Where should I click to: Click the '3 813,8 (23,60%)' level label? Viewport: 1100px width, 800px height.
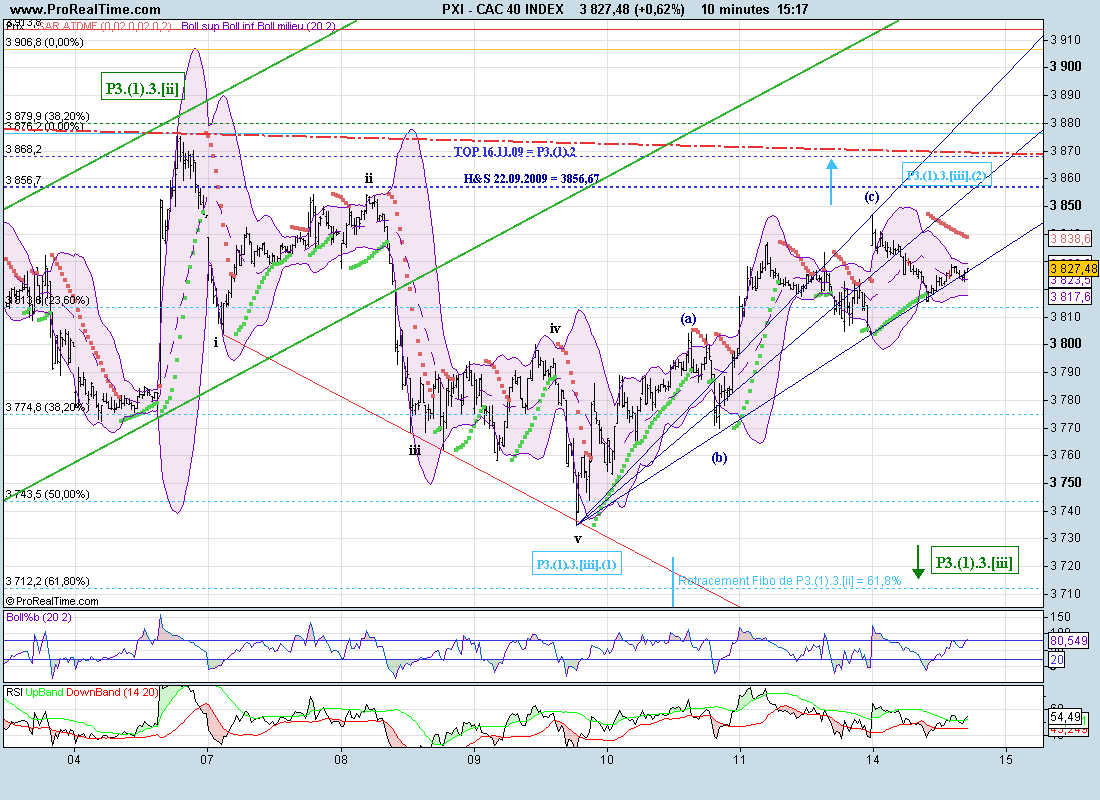pyautogui.click(x=47, y=300)
